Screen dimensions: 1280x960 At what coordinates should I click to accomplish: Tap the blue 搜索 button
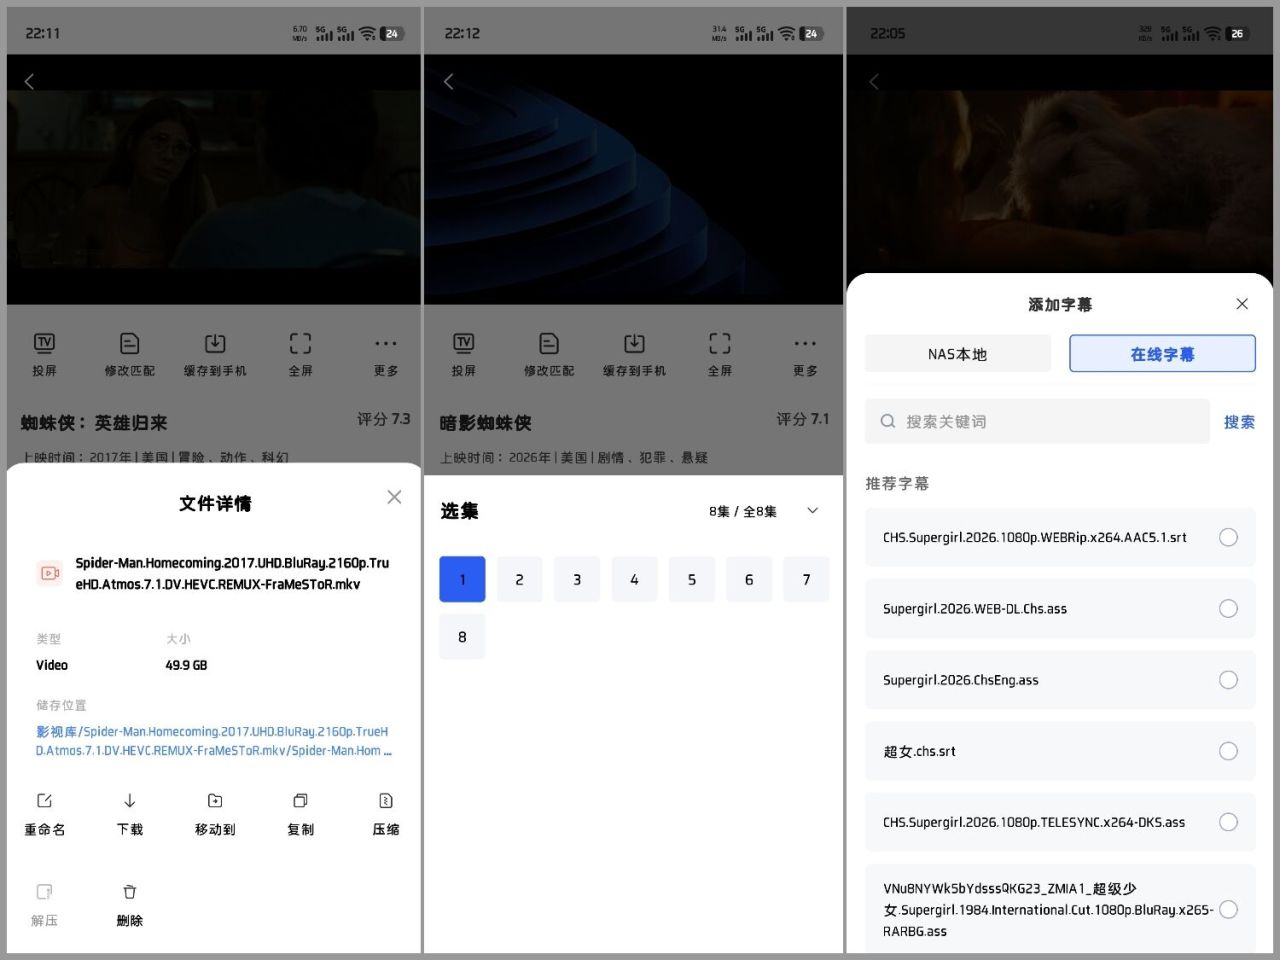(1239, 422)
